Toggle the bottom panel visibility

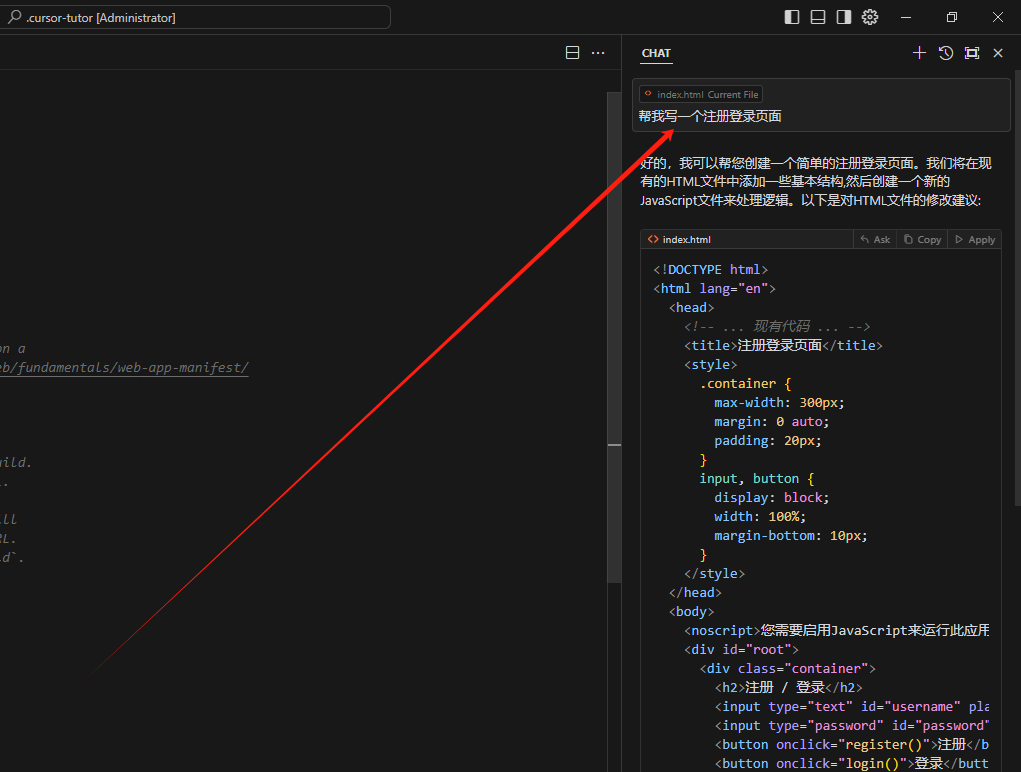[x=819, y=17]
